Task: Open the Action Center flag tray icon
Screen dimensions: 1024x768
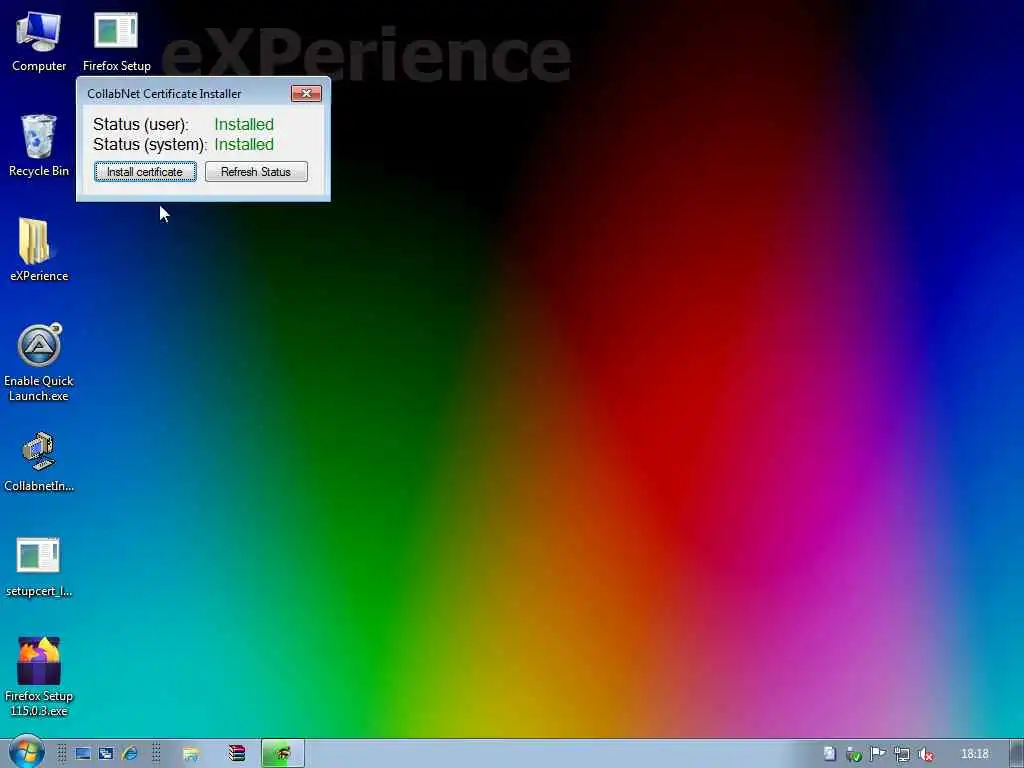Action: click(877, 754)
